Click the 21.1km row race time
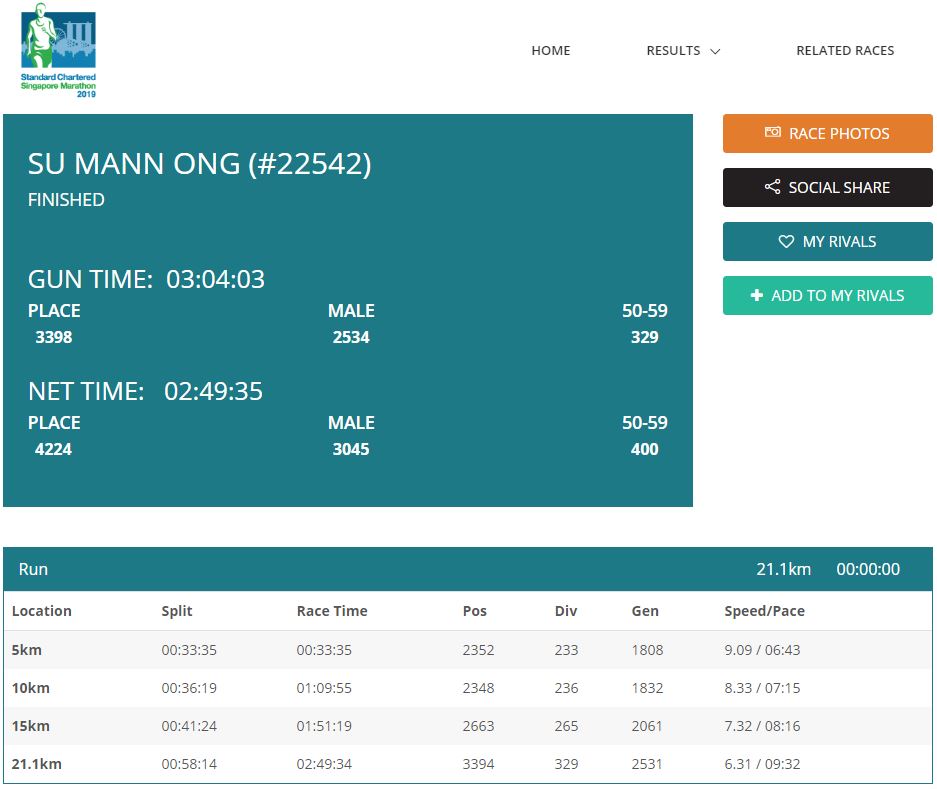 coord(322,763)
